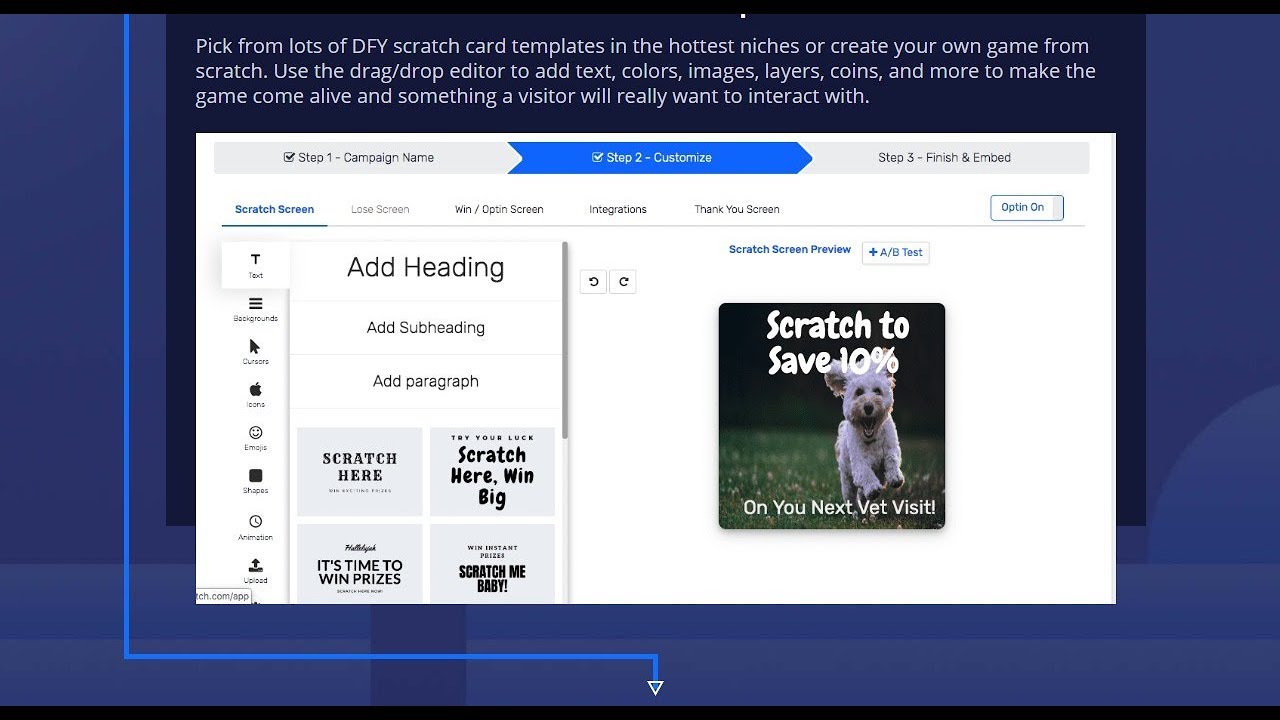Click Add paragraph text option
The width and height of the screenshot is (1280, 720).
[426, 382]
